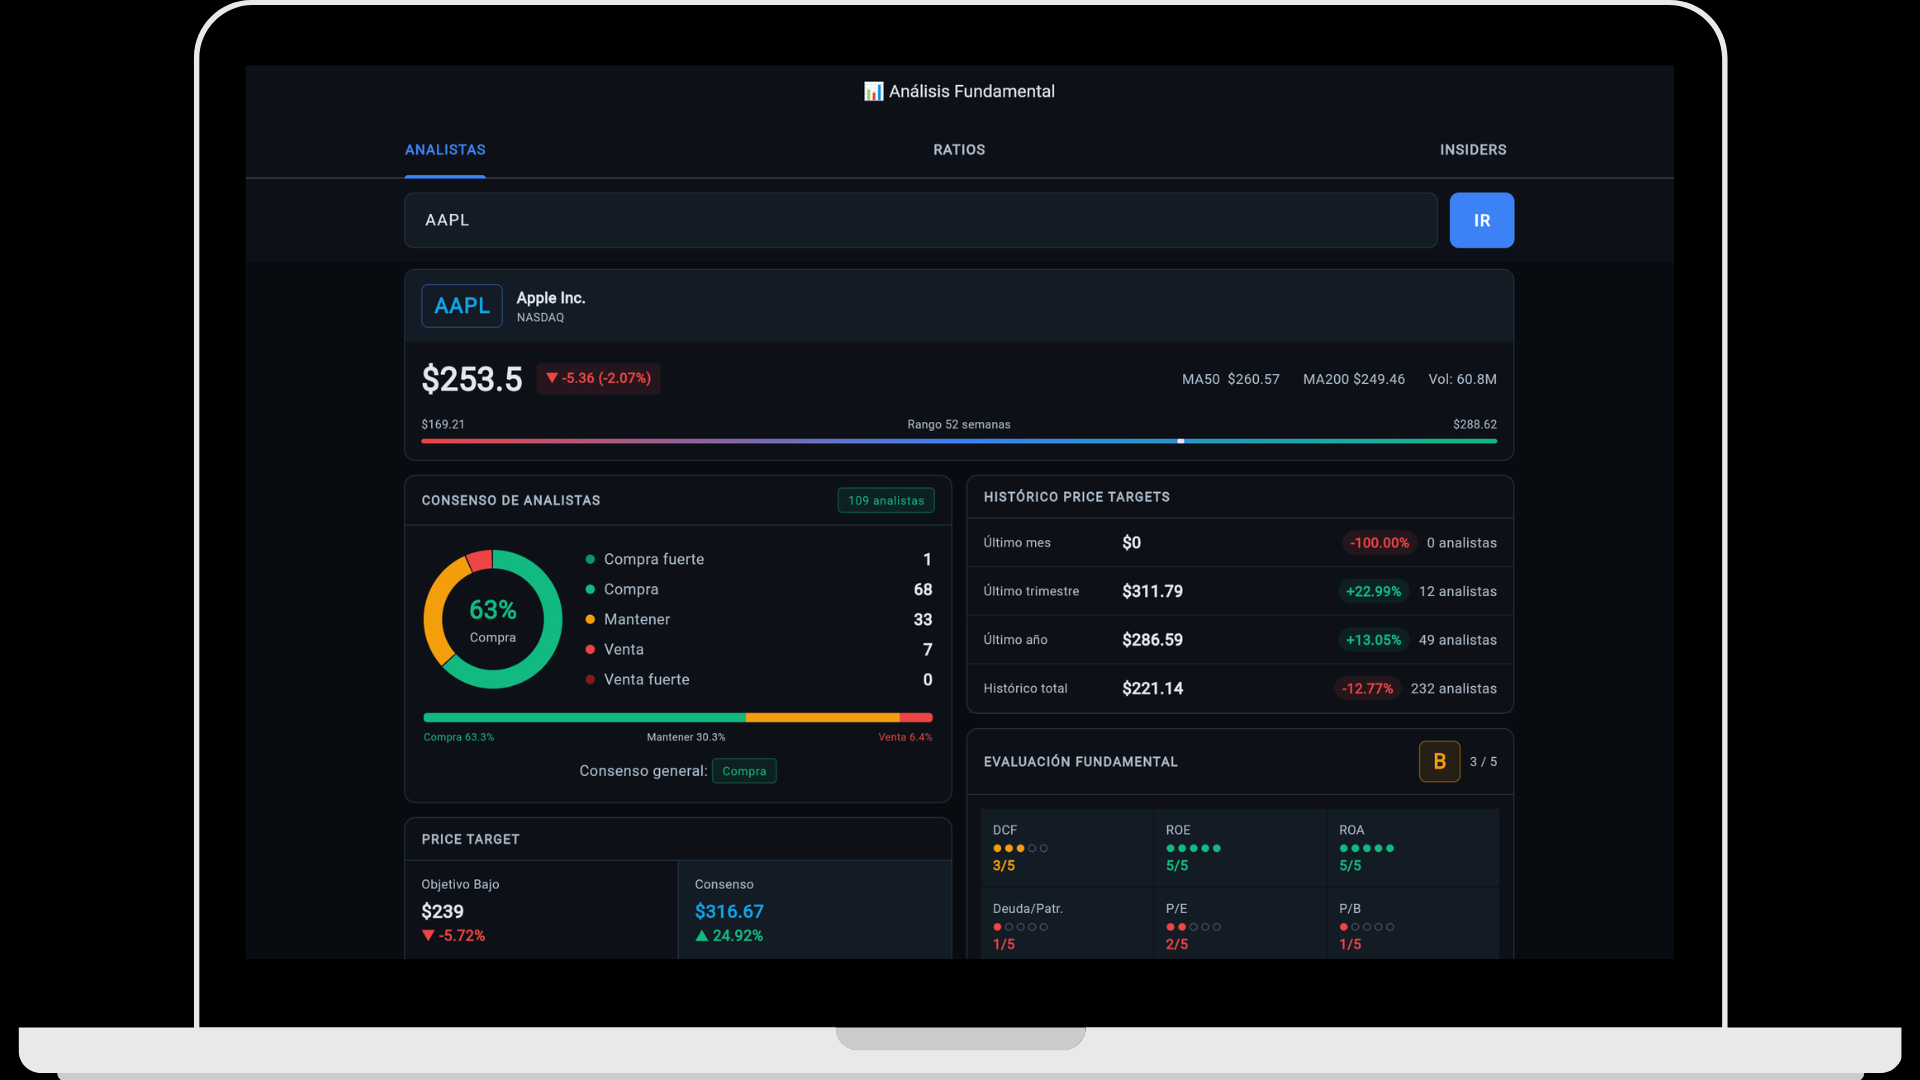
Task: Click the red Venta fuerte legend dot
Action: [x=590, y=679]
